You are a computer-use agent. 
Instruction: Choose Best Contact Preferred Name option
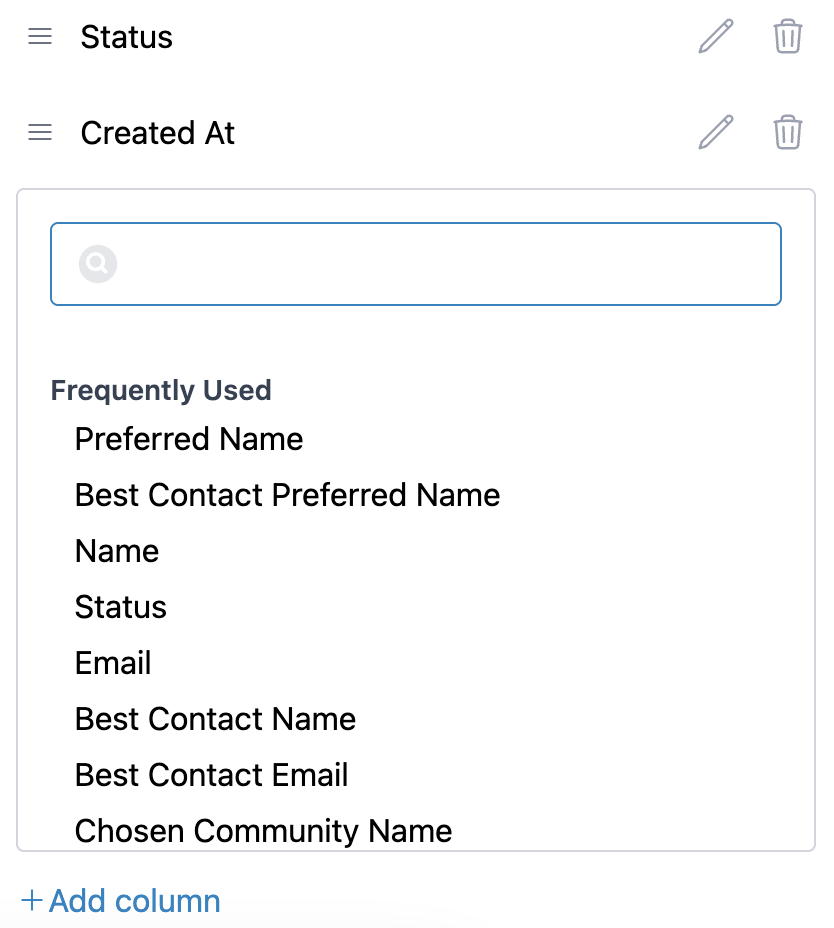coord(287,495)
